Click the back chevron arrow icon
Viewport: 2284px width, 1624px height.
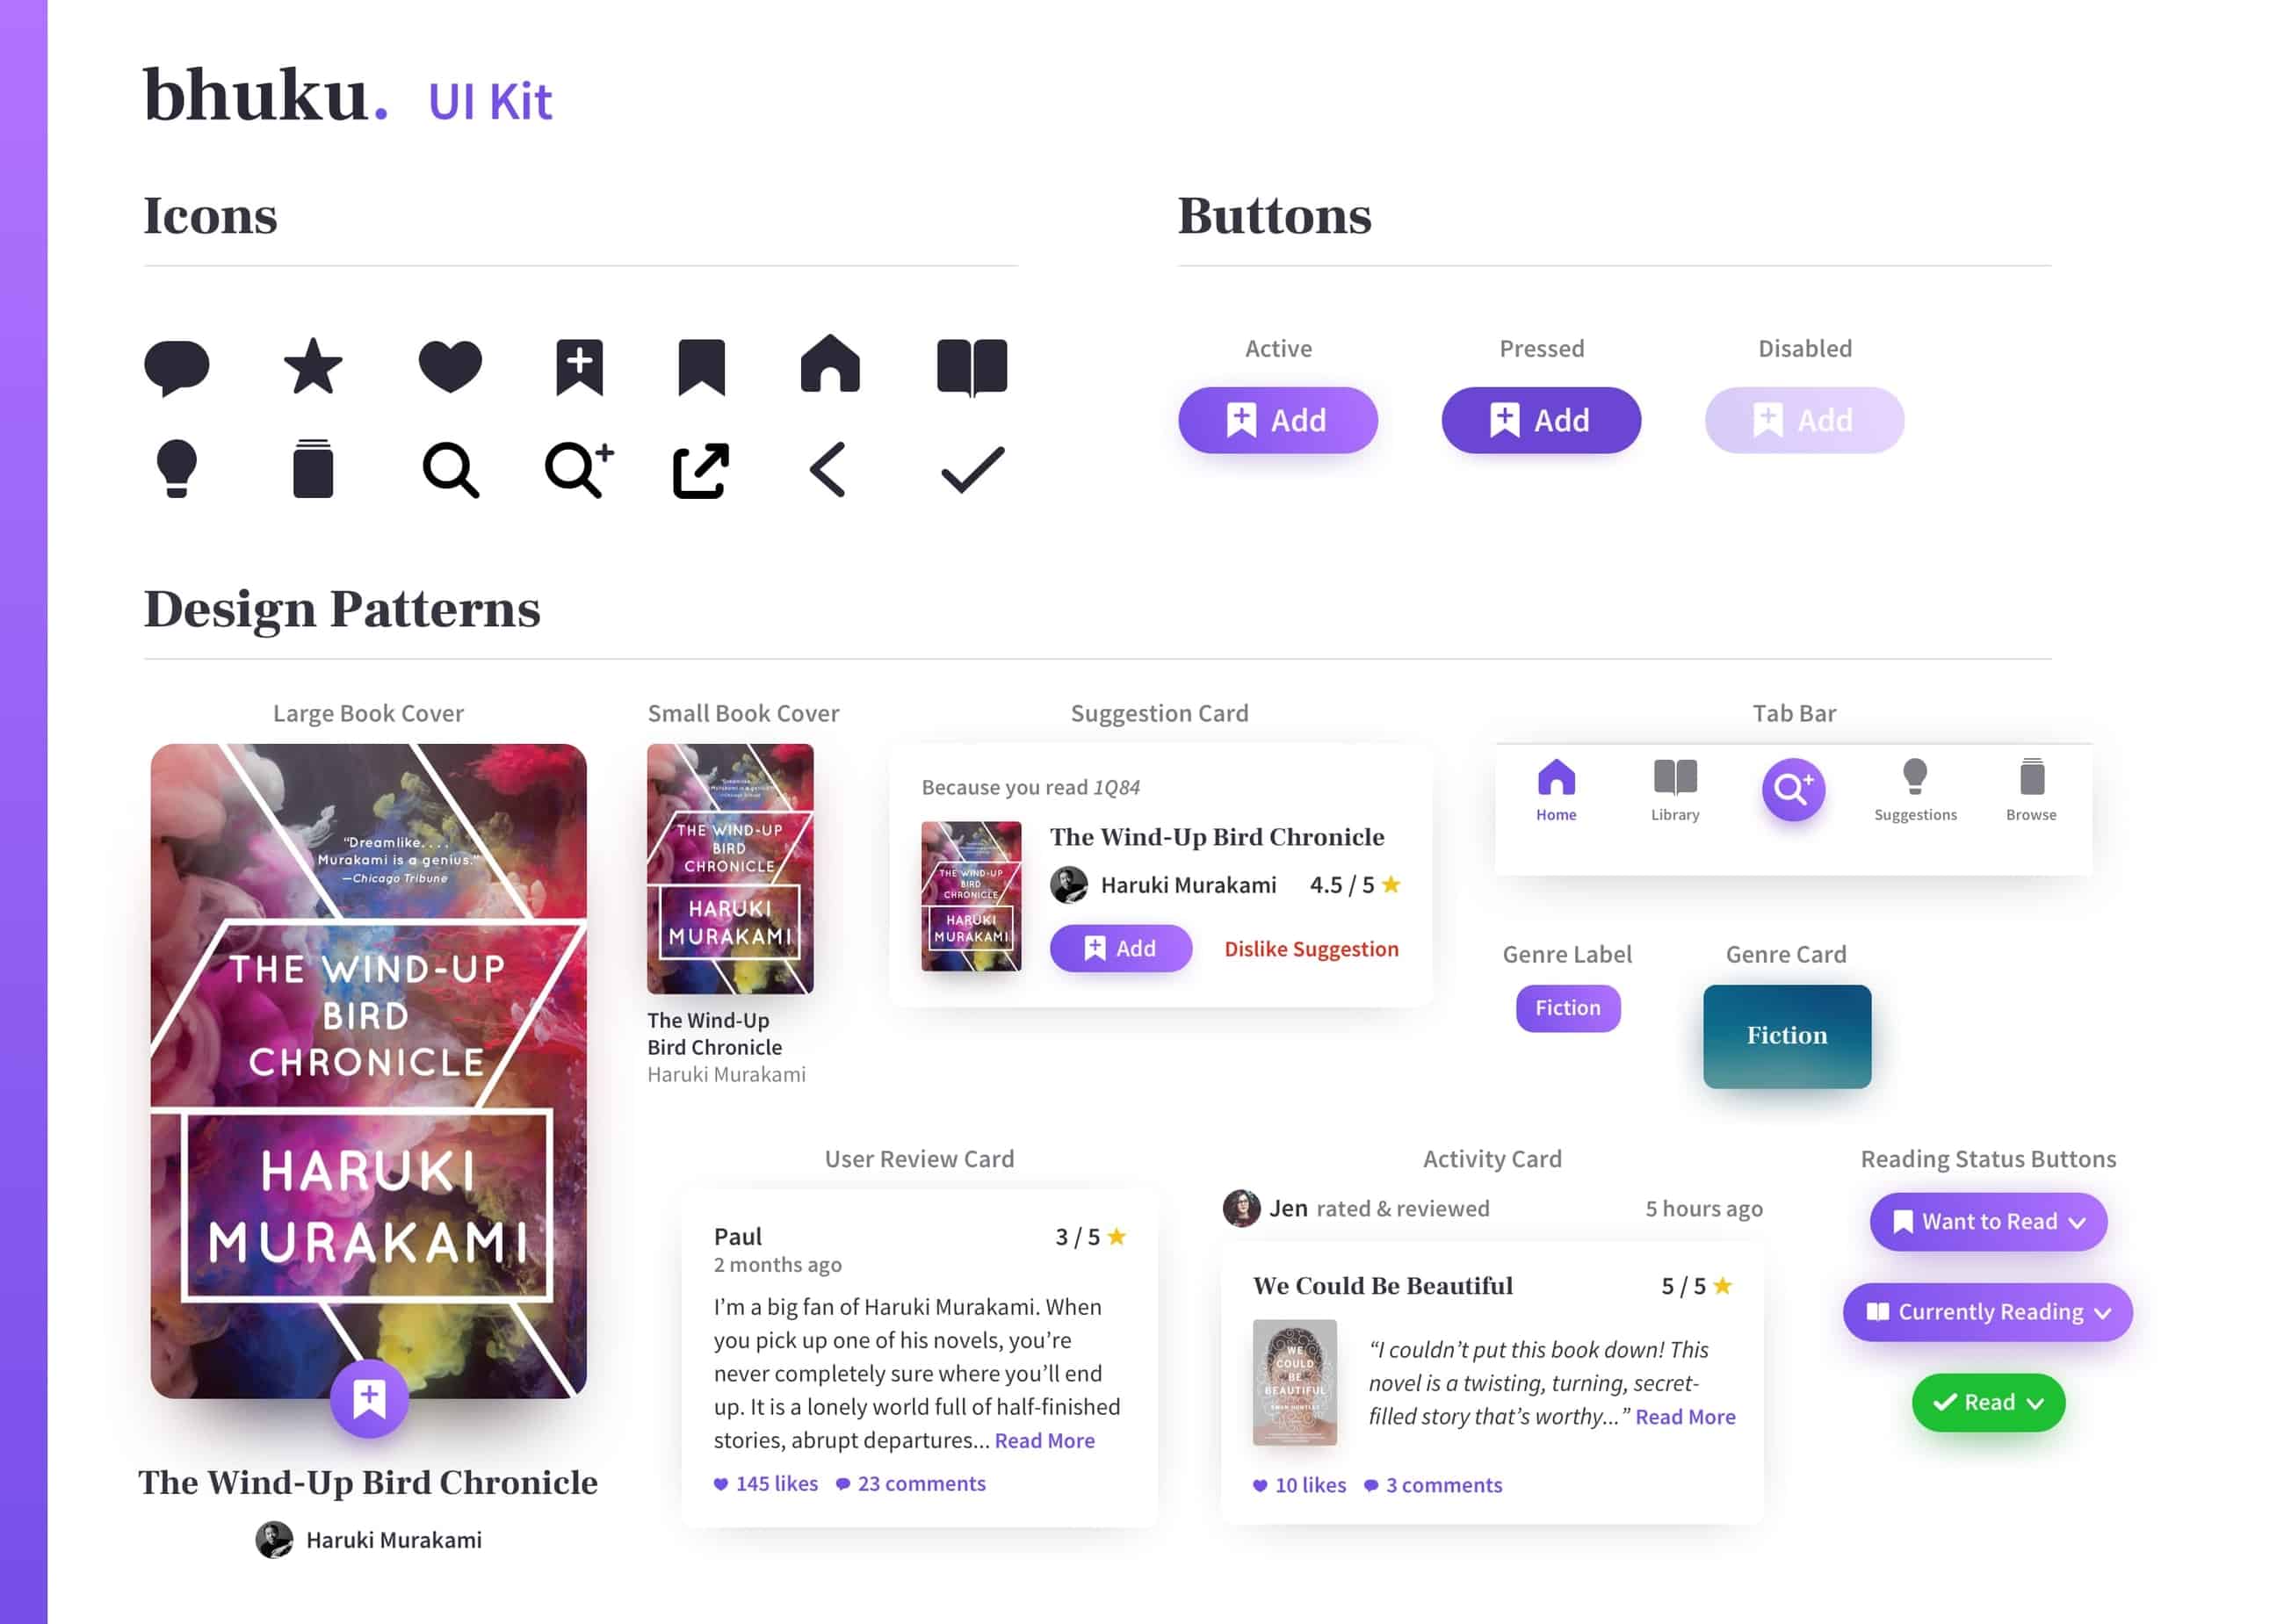828,469
